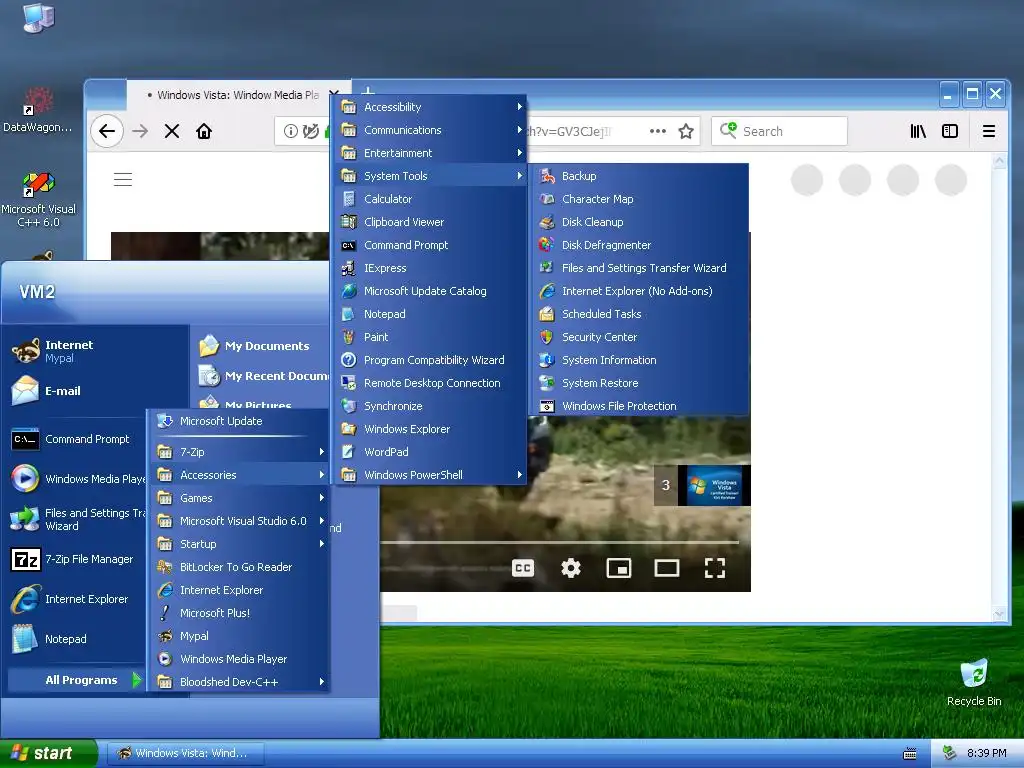The height and width of the screenshot is (768, 1024).
Task: Expand the Windows PowerShell submenu
Action: click(430, 475)
